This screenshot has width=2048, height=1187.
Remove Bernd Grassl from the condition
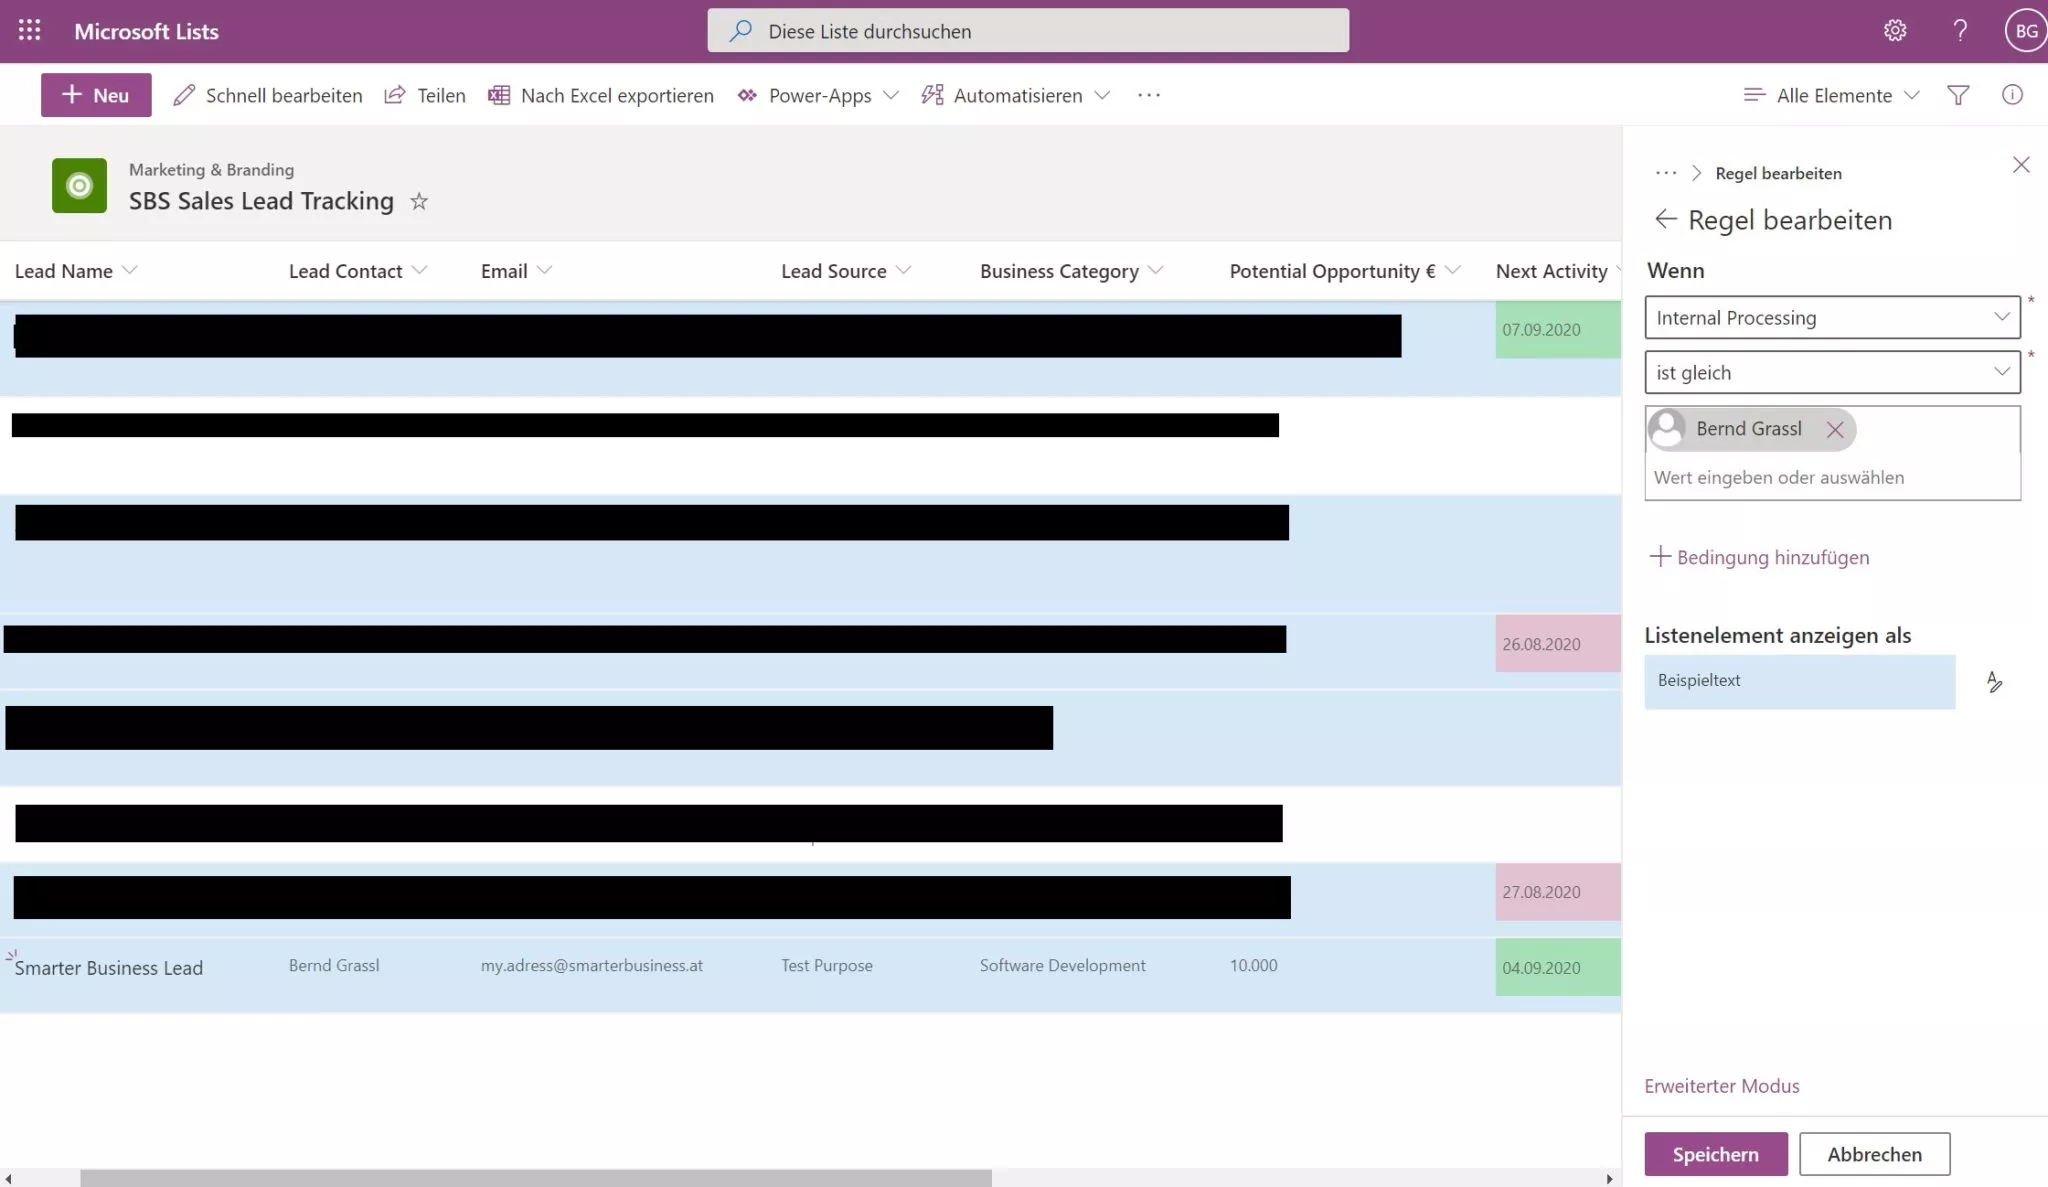[1836, 429]
